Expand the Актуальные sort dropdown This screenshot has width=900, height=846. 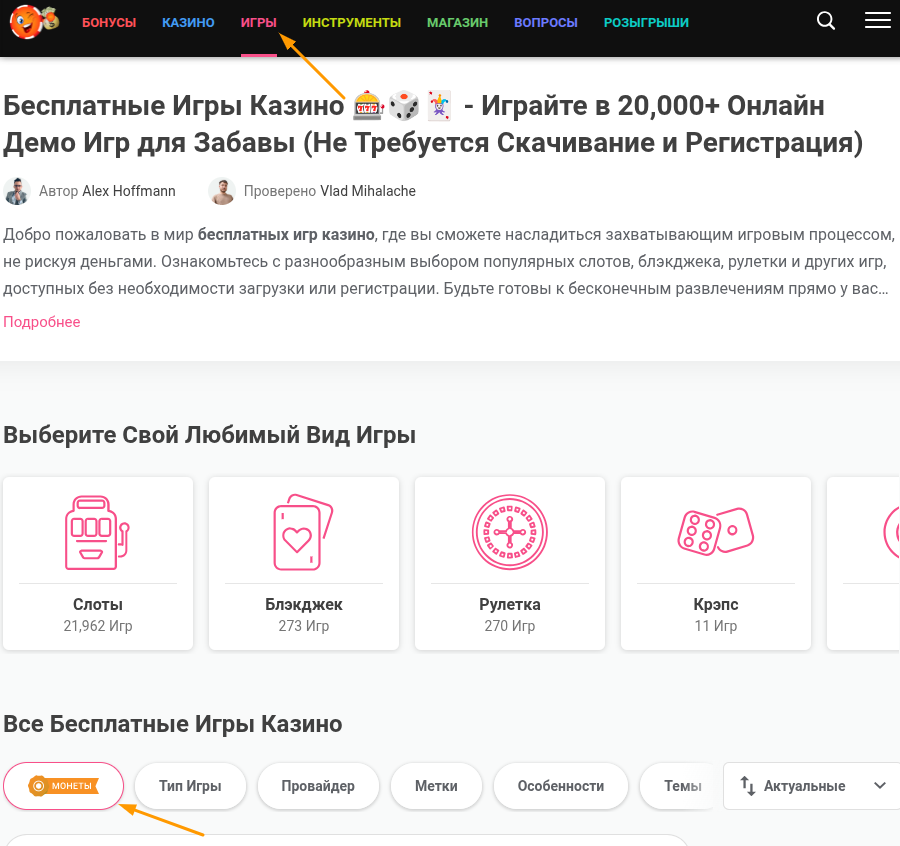[811, 786]
